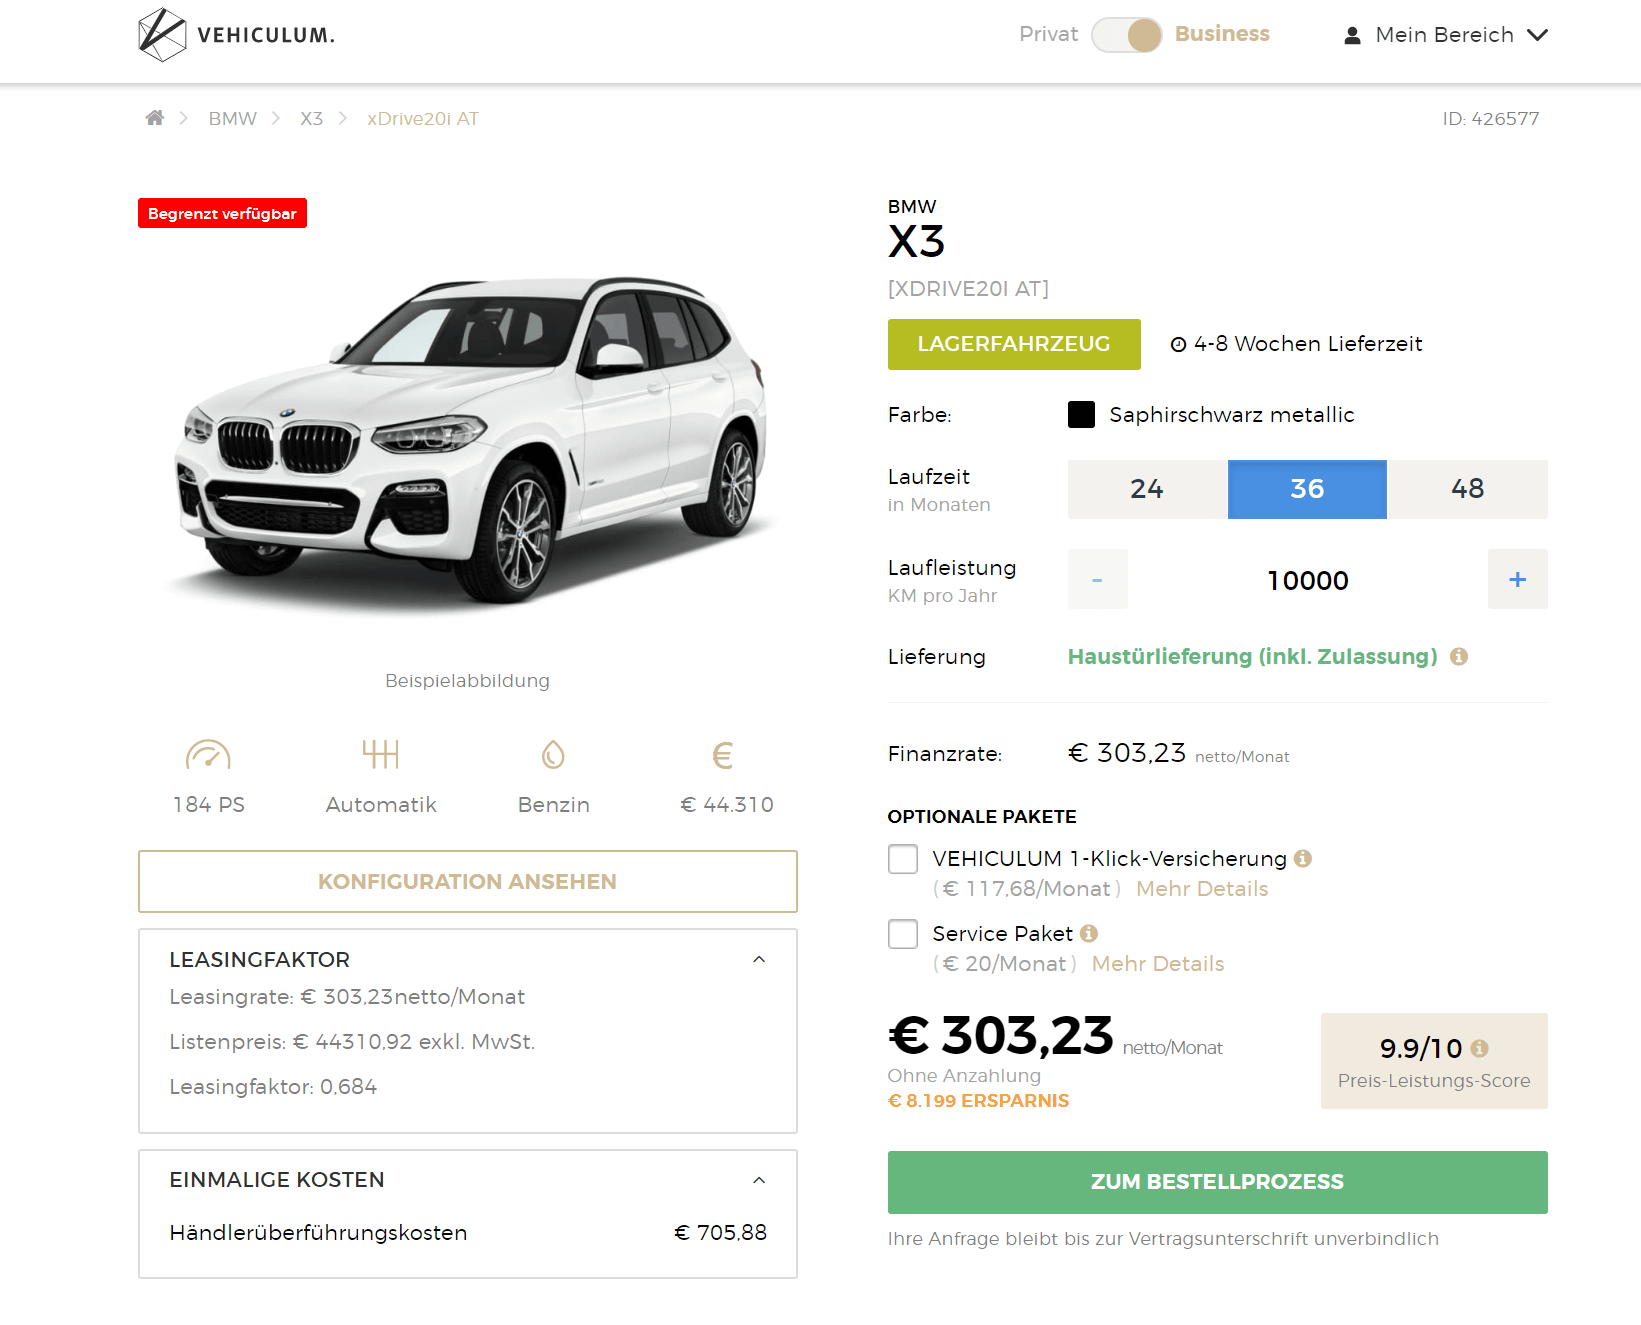1641x1325 pixels.
Task: Collapse the Einmalige Kosten panel
Action: (759, 1180)
